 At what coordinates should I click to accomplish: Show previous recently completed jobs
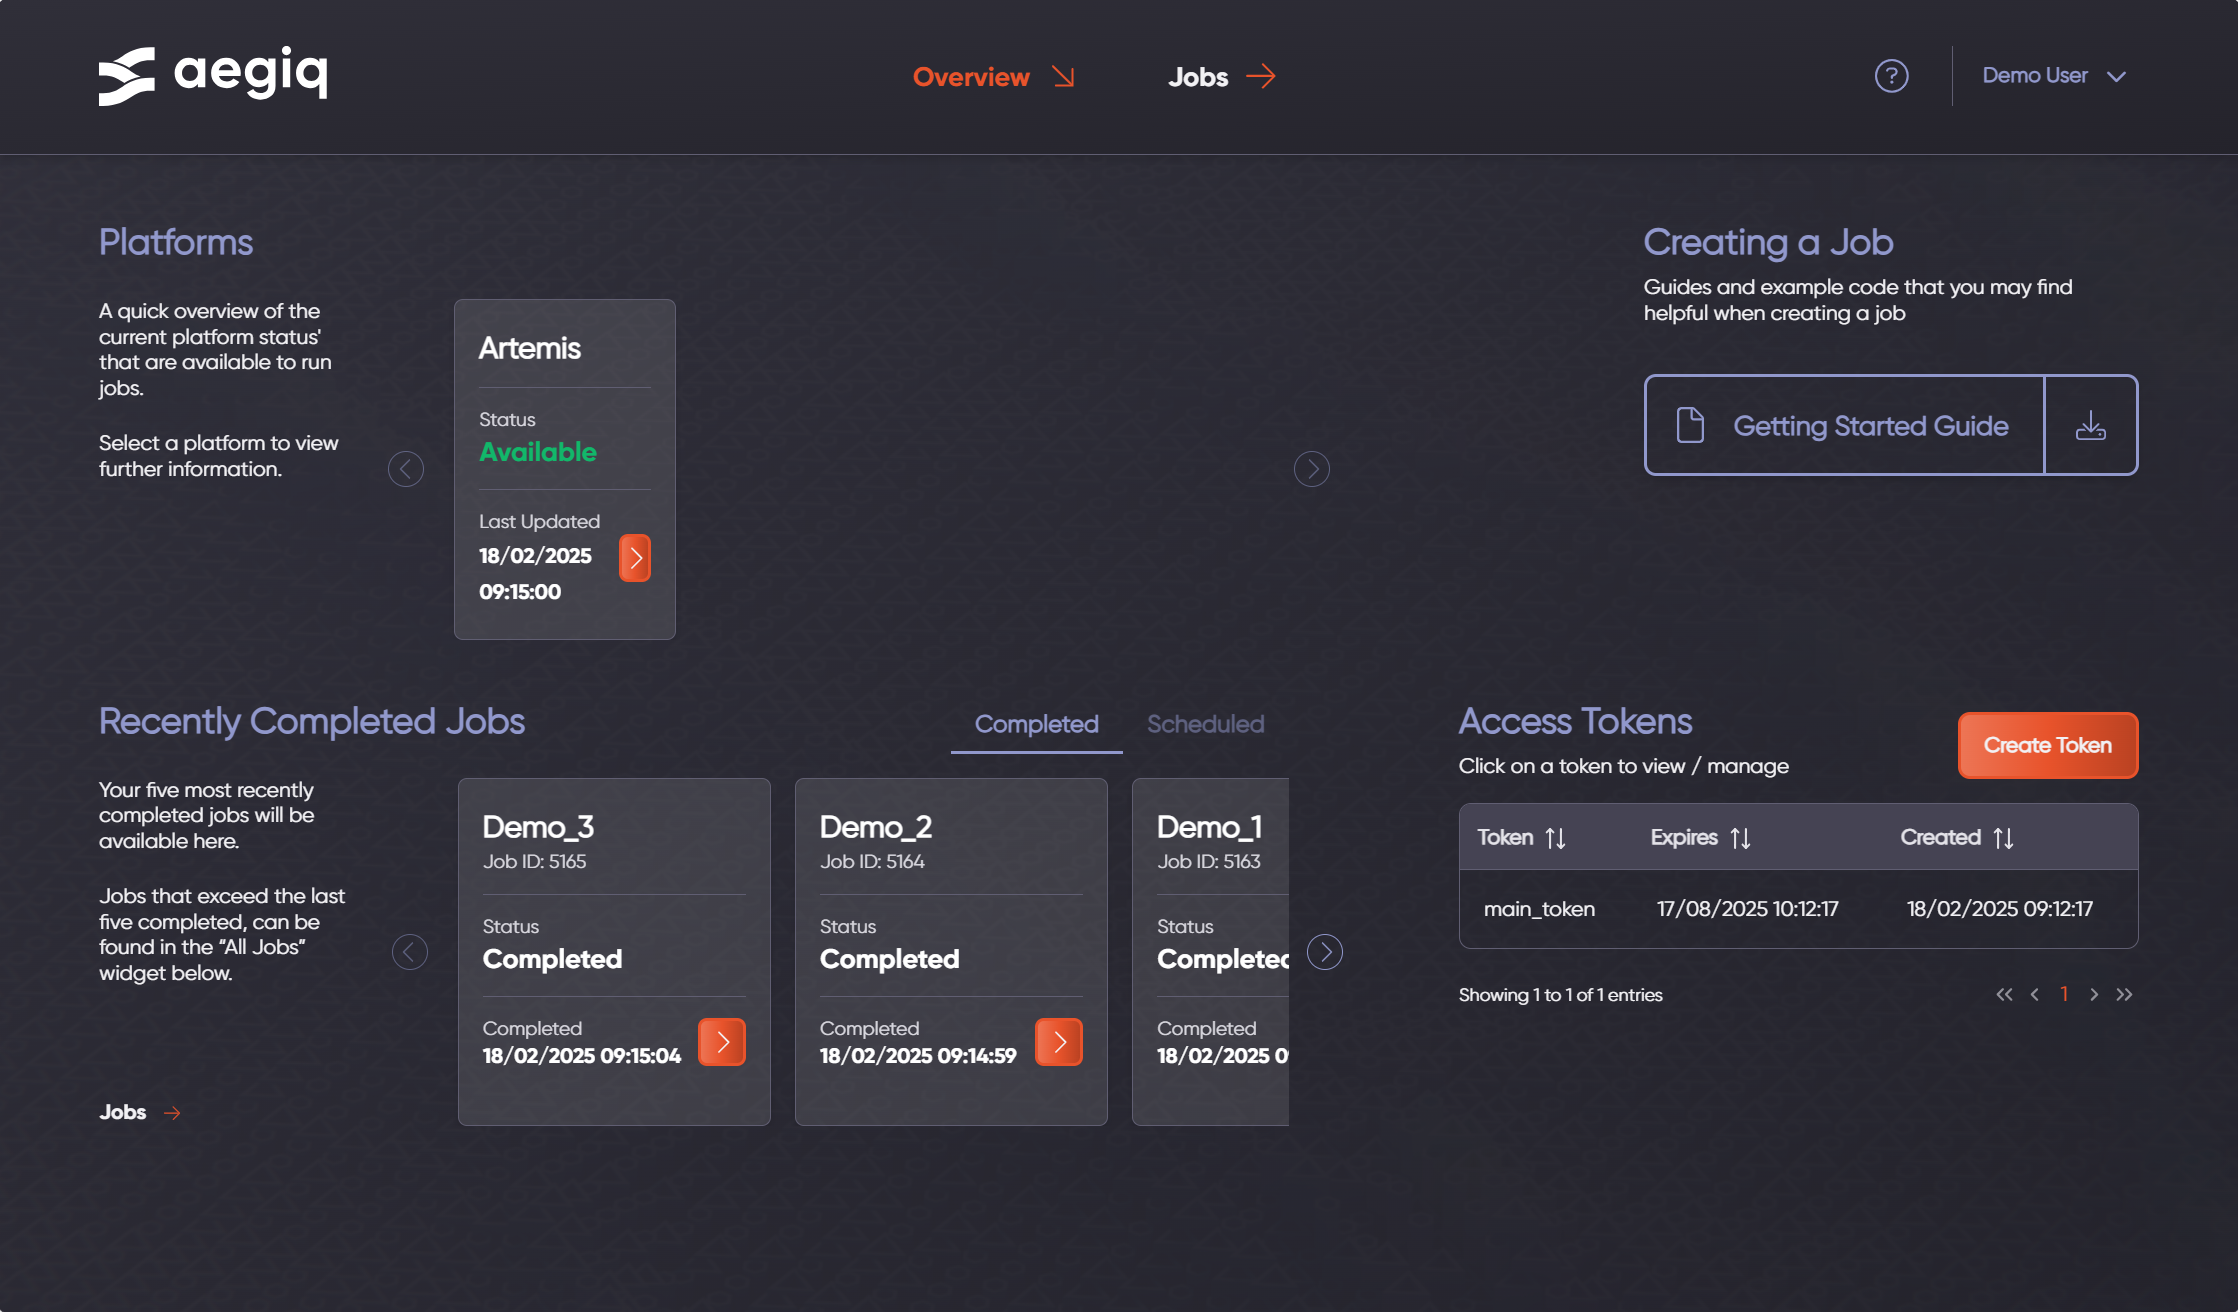click(410, 952)
